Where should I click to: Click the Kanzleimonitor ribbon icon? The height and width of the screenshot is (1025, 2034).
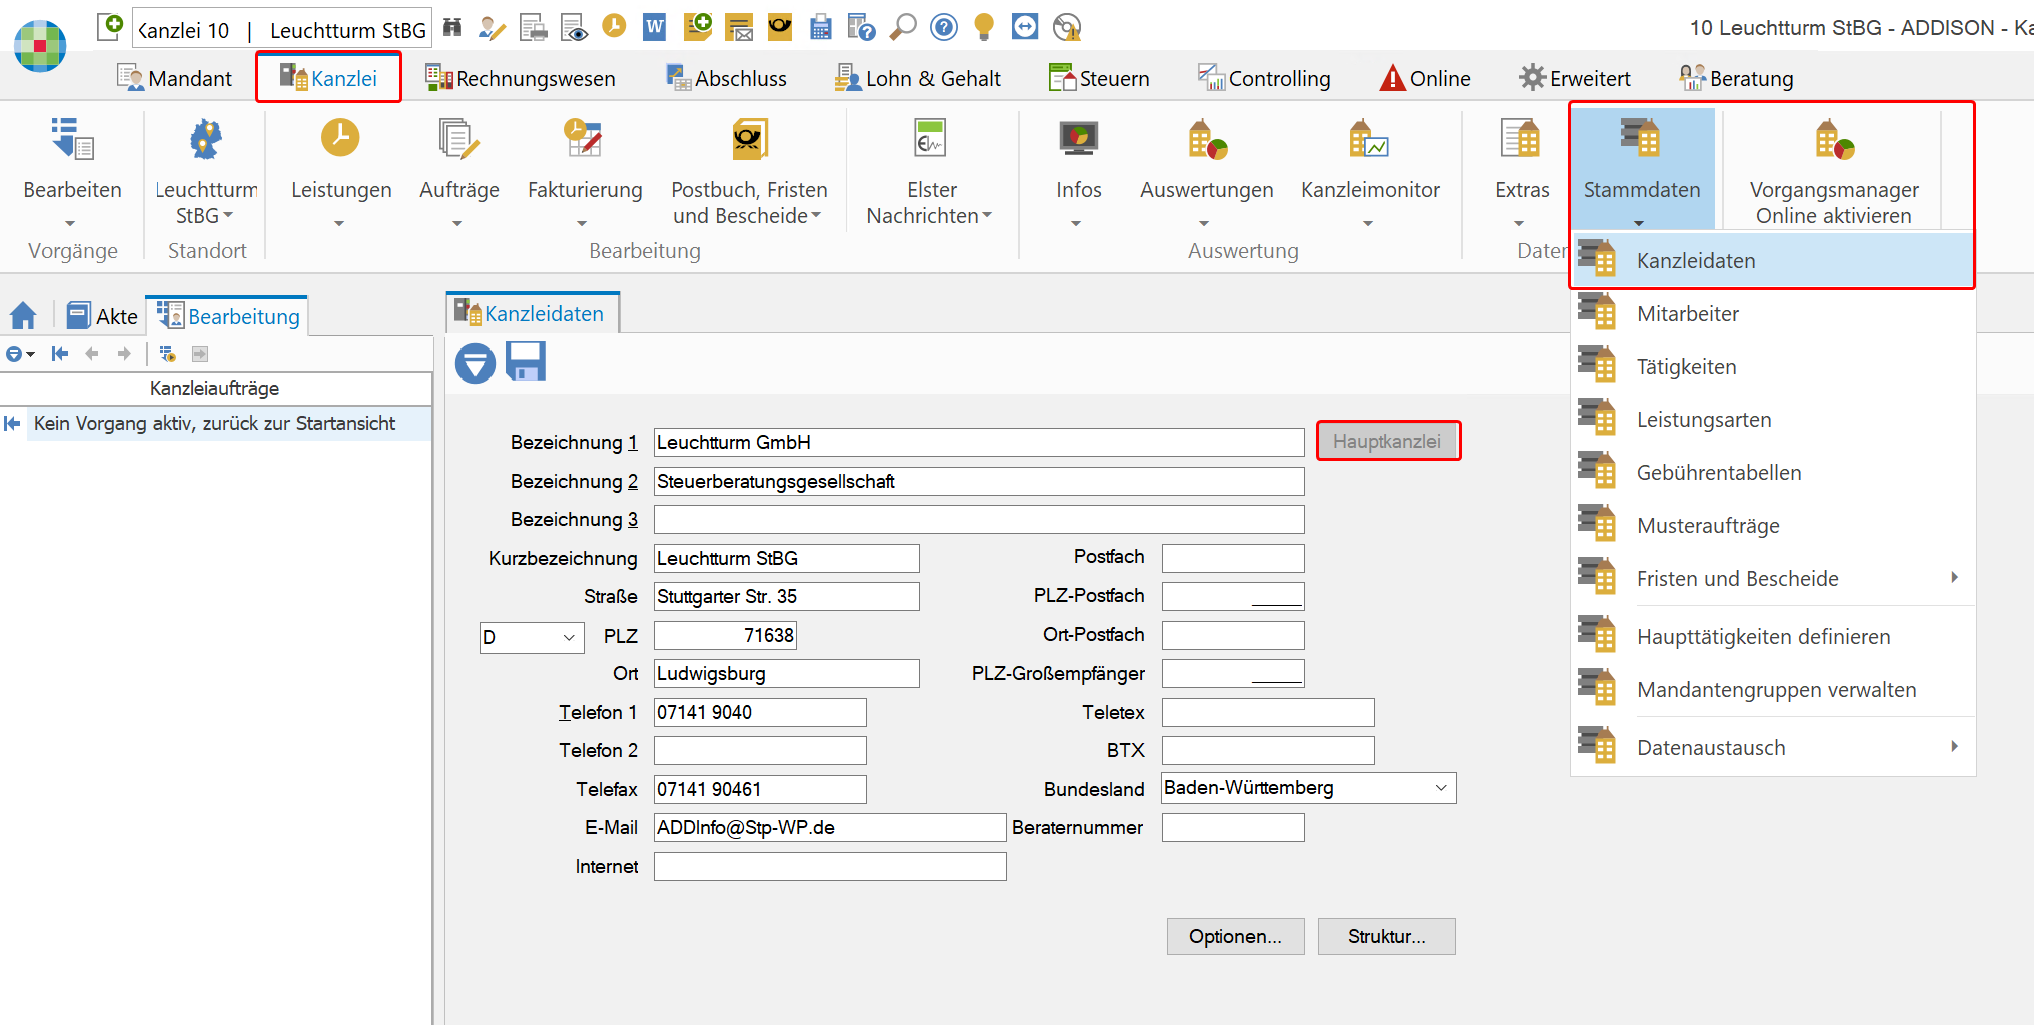1369,140
